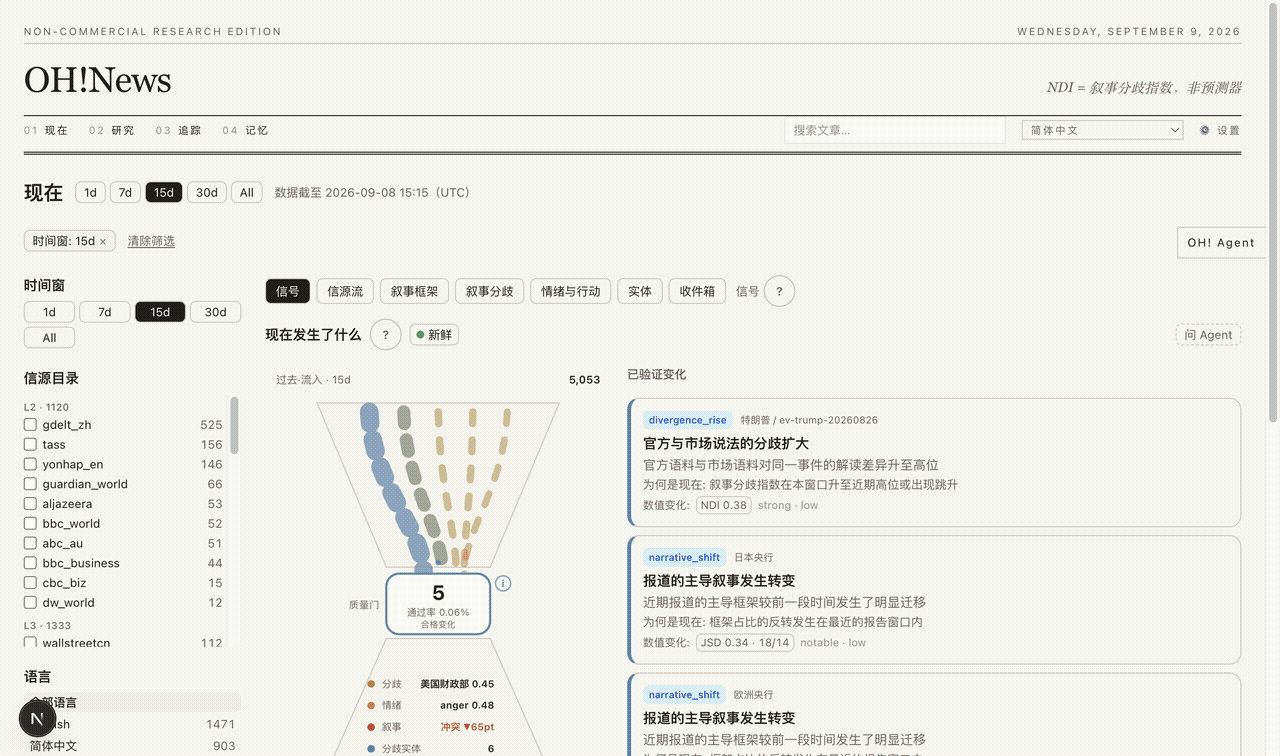
Task: Click the page vertical scrollbar
Action: coord(1273,210)
